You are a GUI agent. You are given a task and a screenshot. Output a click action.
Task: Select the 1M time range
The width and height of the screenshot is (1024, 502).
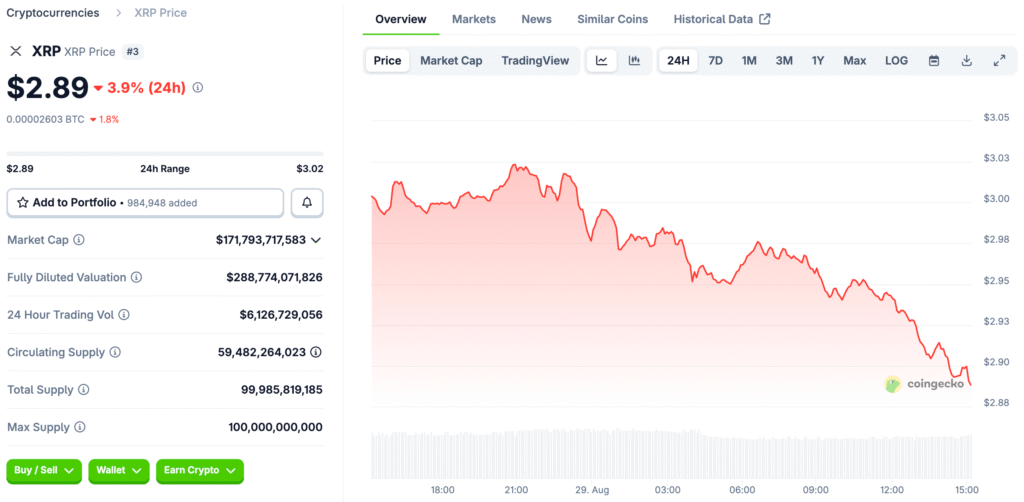pos(749,61)
